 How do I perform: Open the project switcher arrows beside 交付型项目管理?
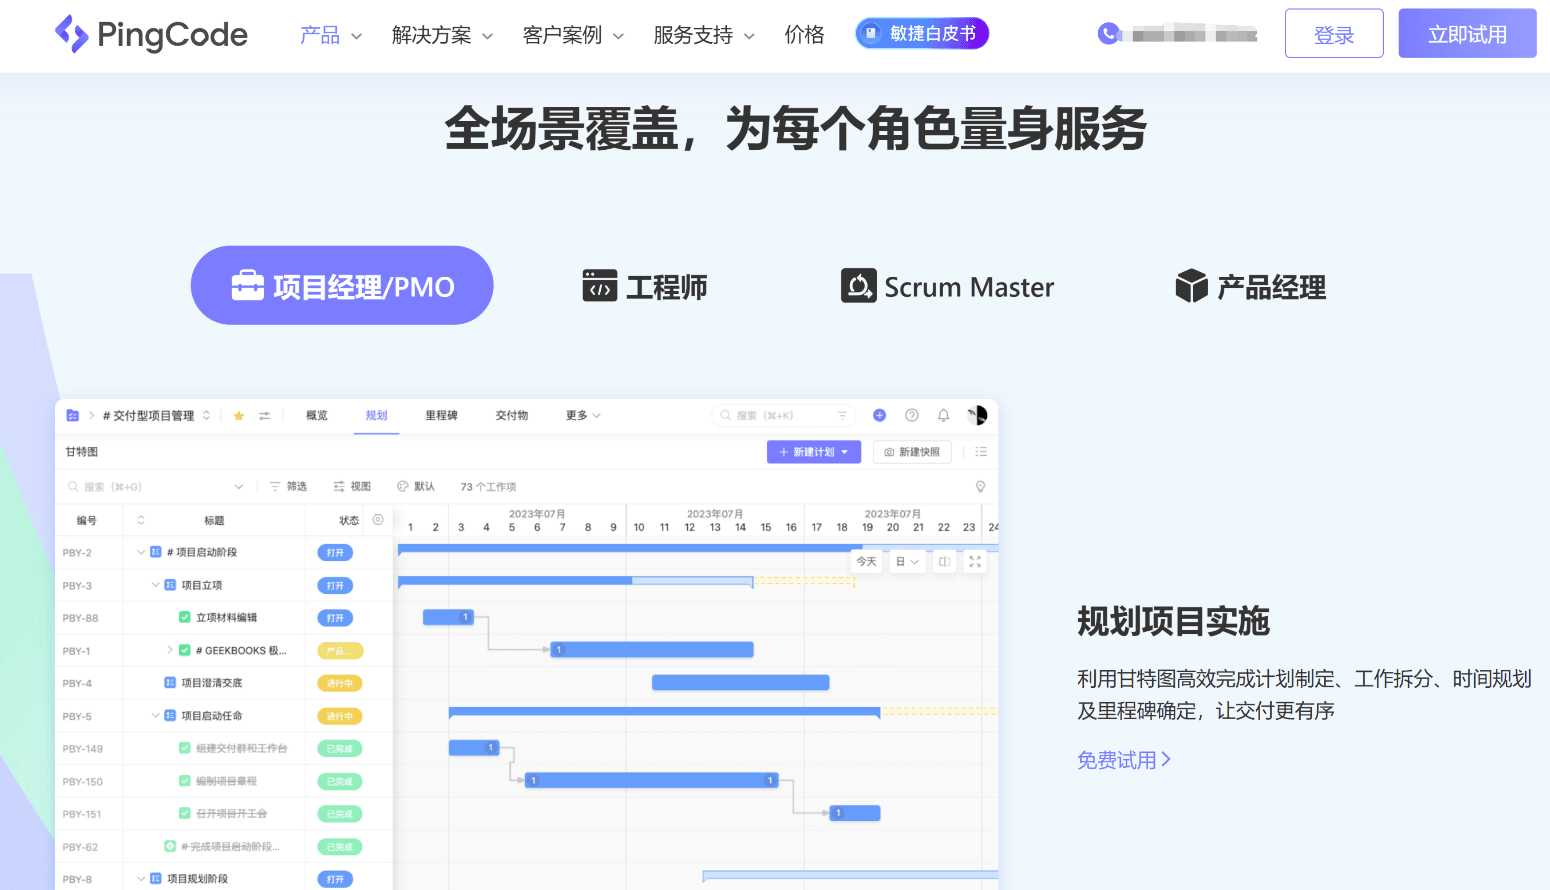pyautogui.click(x=207, y=416)
